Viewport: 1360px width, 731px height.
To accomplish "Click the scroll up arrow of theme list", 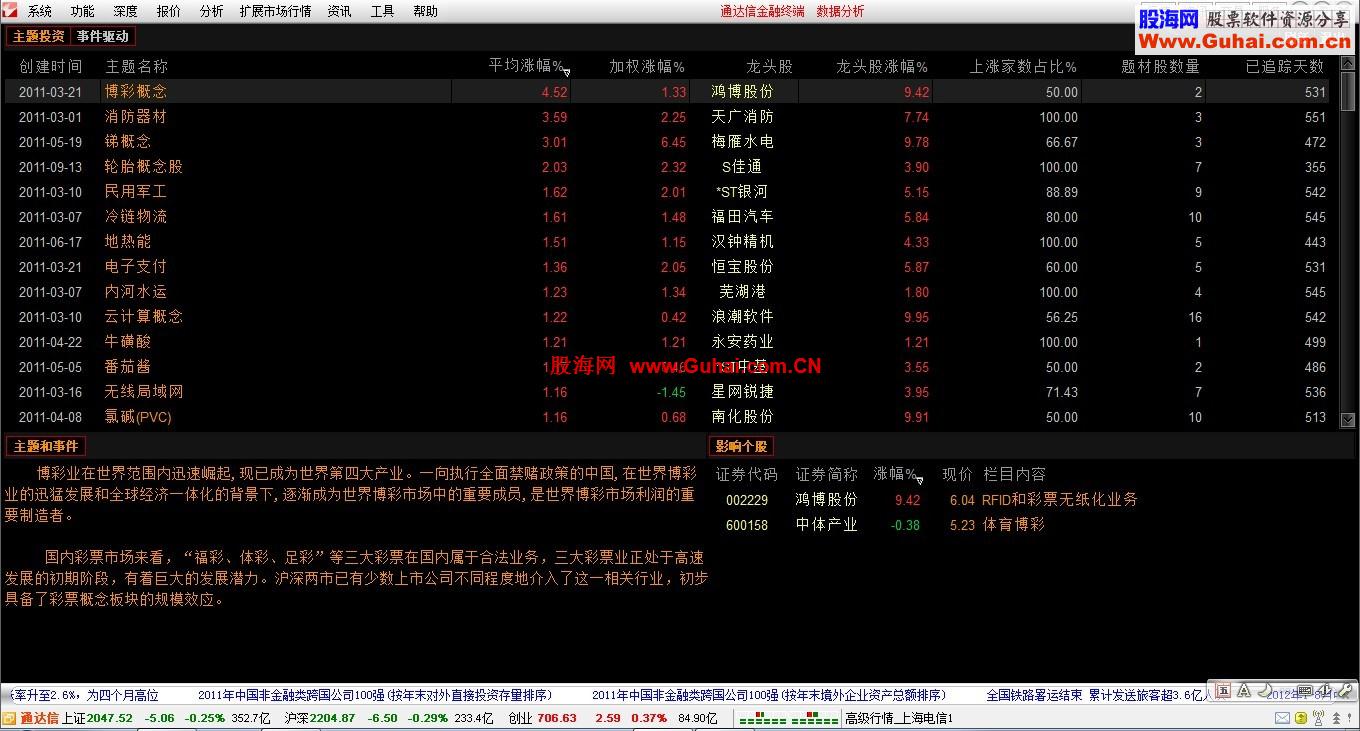I will (x=1347, y=65).
